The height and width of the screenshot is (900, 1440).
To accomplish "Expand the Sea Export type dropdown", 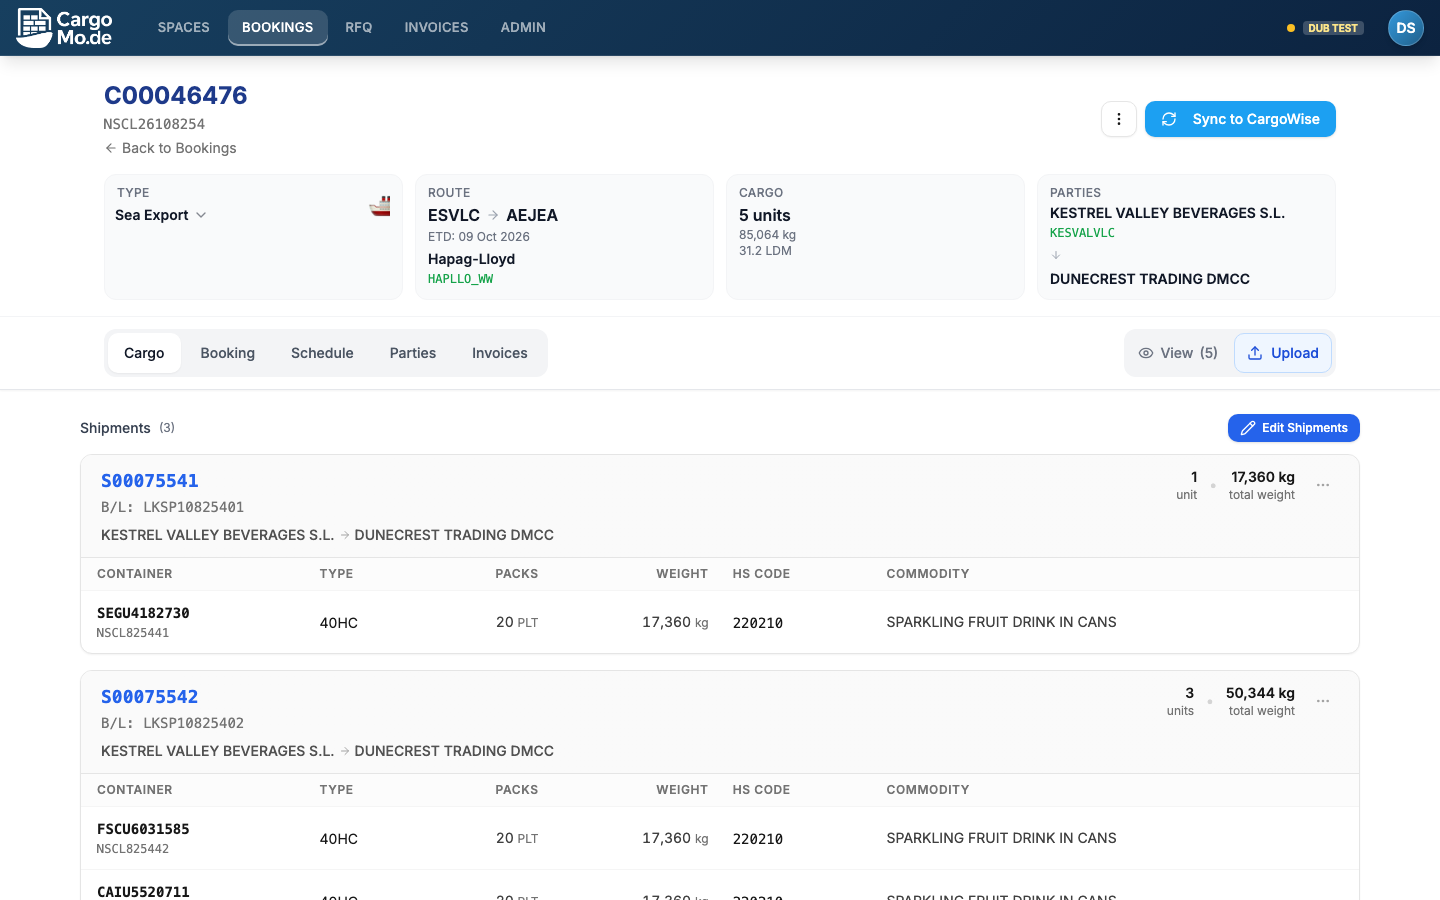I will tap(161, 215).
